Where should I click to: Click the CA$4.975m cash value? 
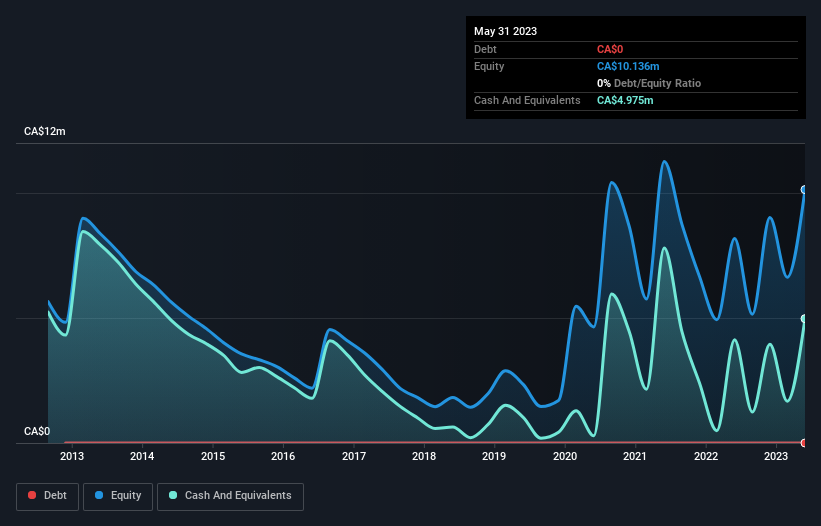pos(625,100)
